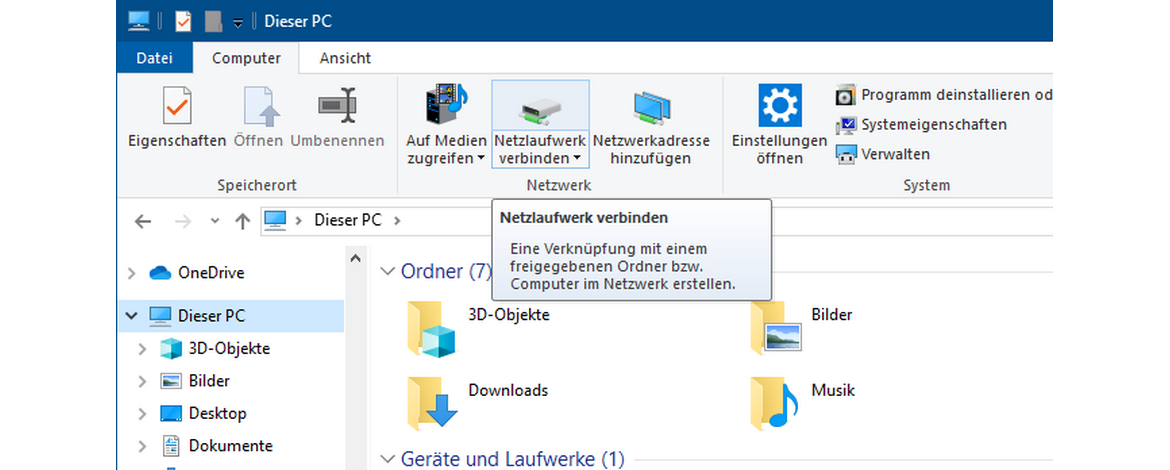Screen dimensions: 1170x470
Task: Expand OneDrive in navigation tree
Action: (131, 273)
